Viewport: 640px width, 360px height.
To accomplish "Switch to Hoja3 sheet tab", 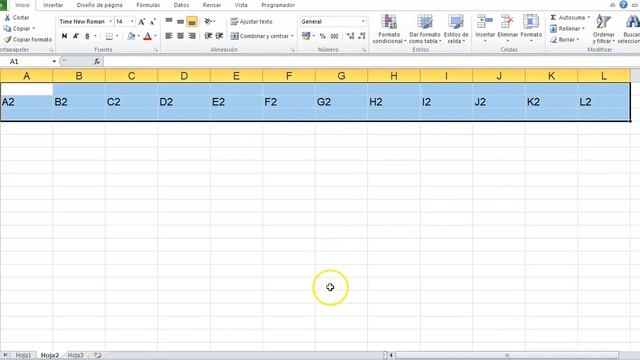I will pos(75,356).
